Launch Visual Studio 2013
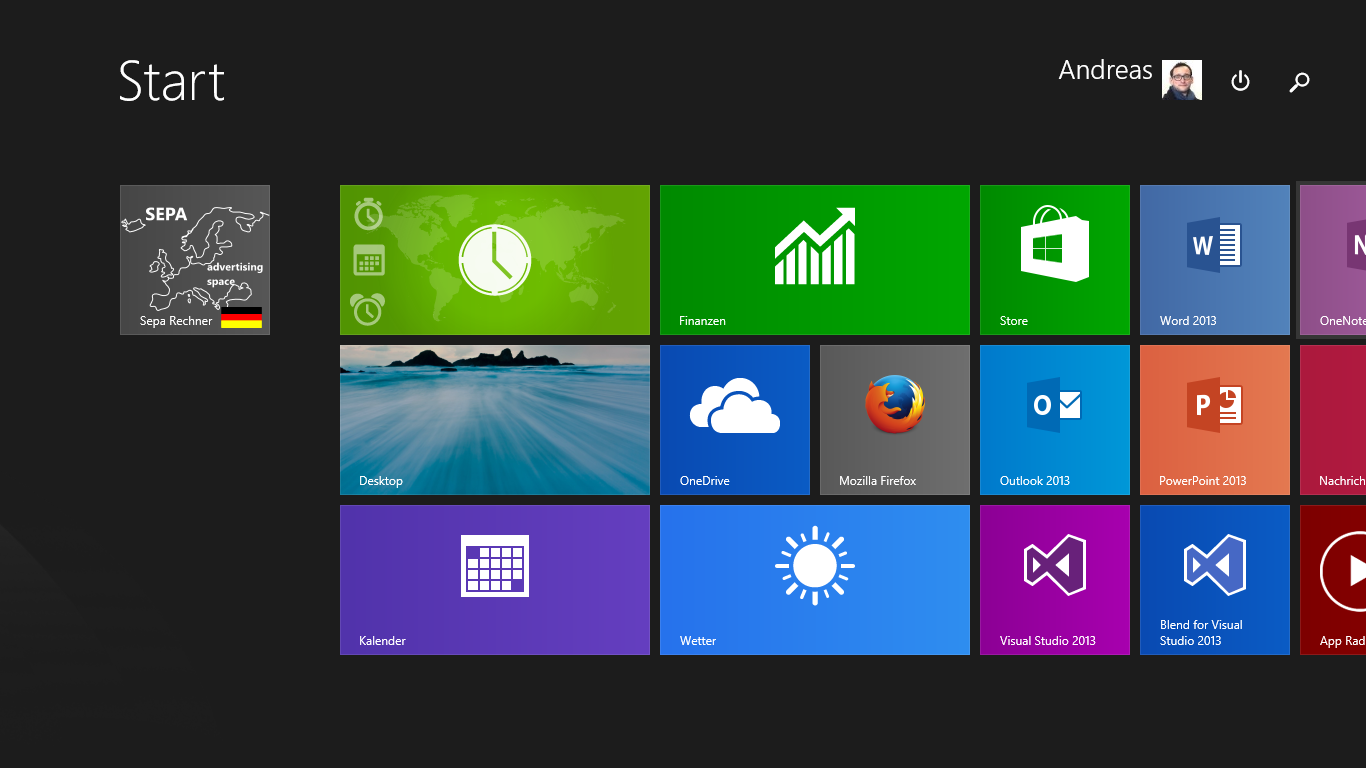The height and width of the screenshot is (768, 1366). pos(1055,580)
